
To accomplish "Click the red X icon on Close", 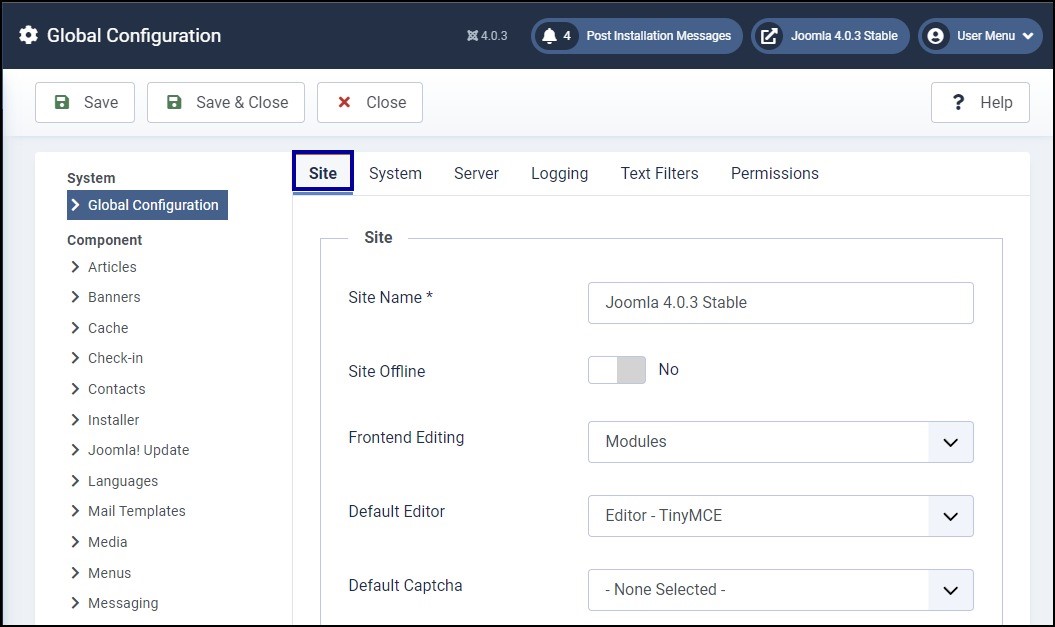I will pos(344,102).
